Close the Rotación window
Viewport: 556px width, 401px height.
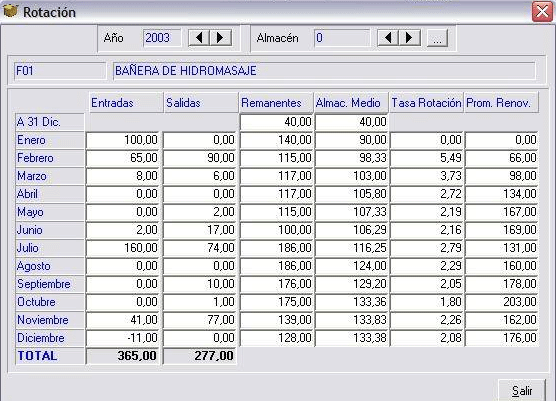point(542,12)
